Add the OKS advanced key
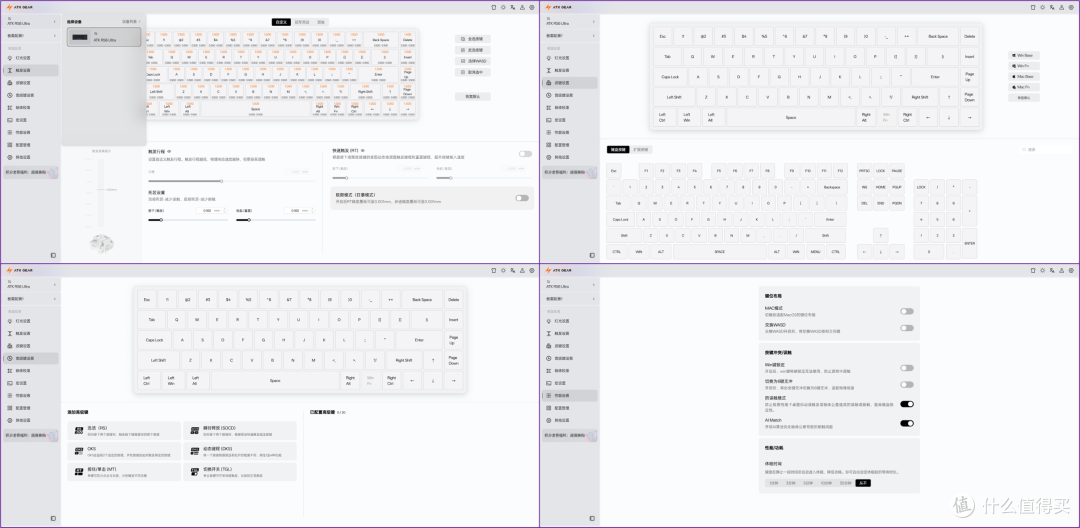The image size is (1080, 528). (x=124, y=451)
